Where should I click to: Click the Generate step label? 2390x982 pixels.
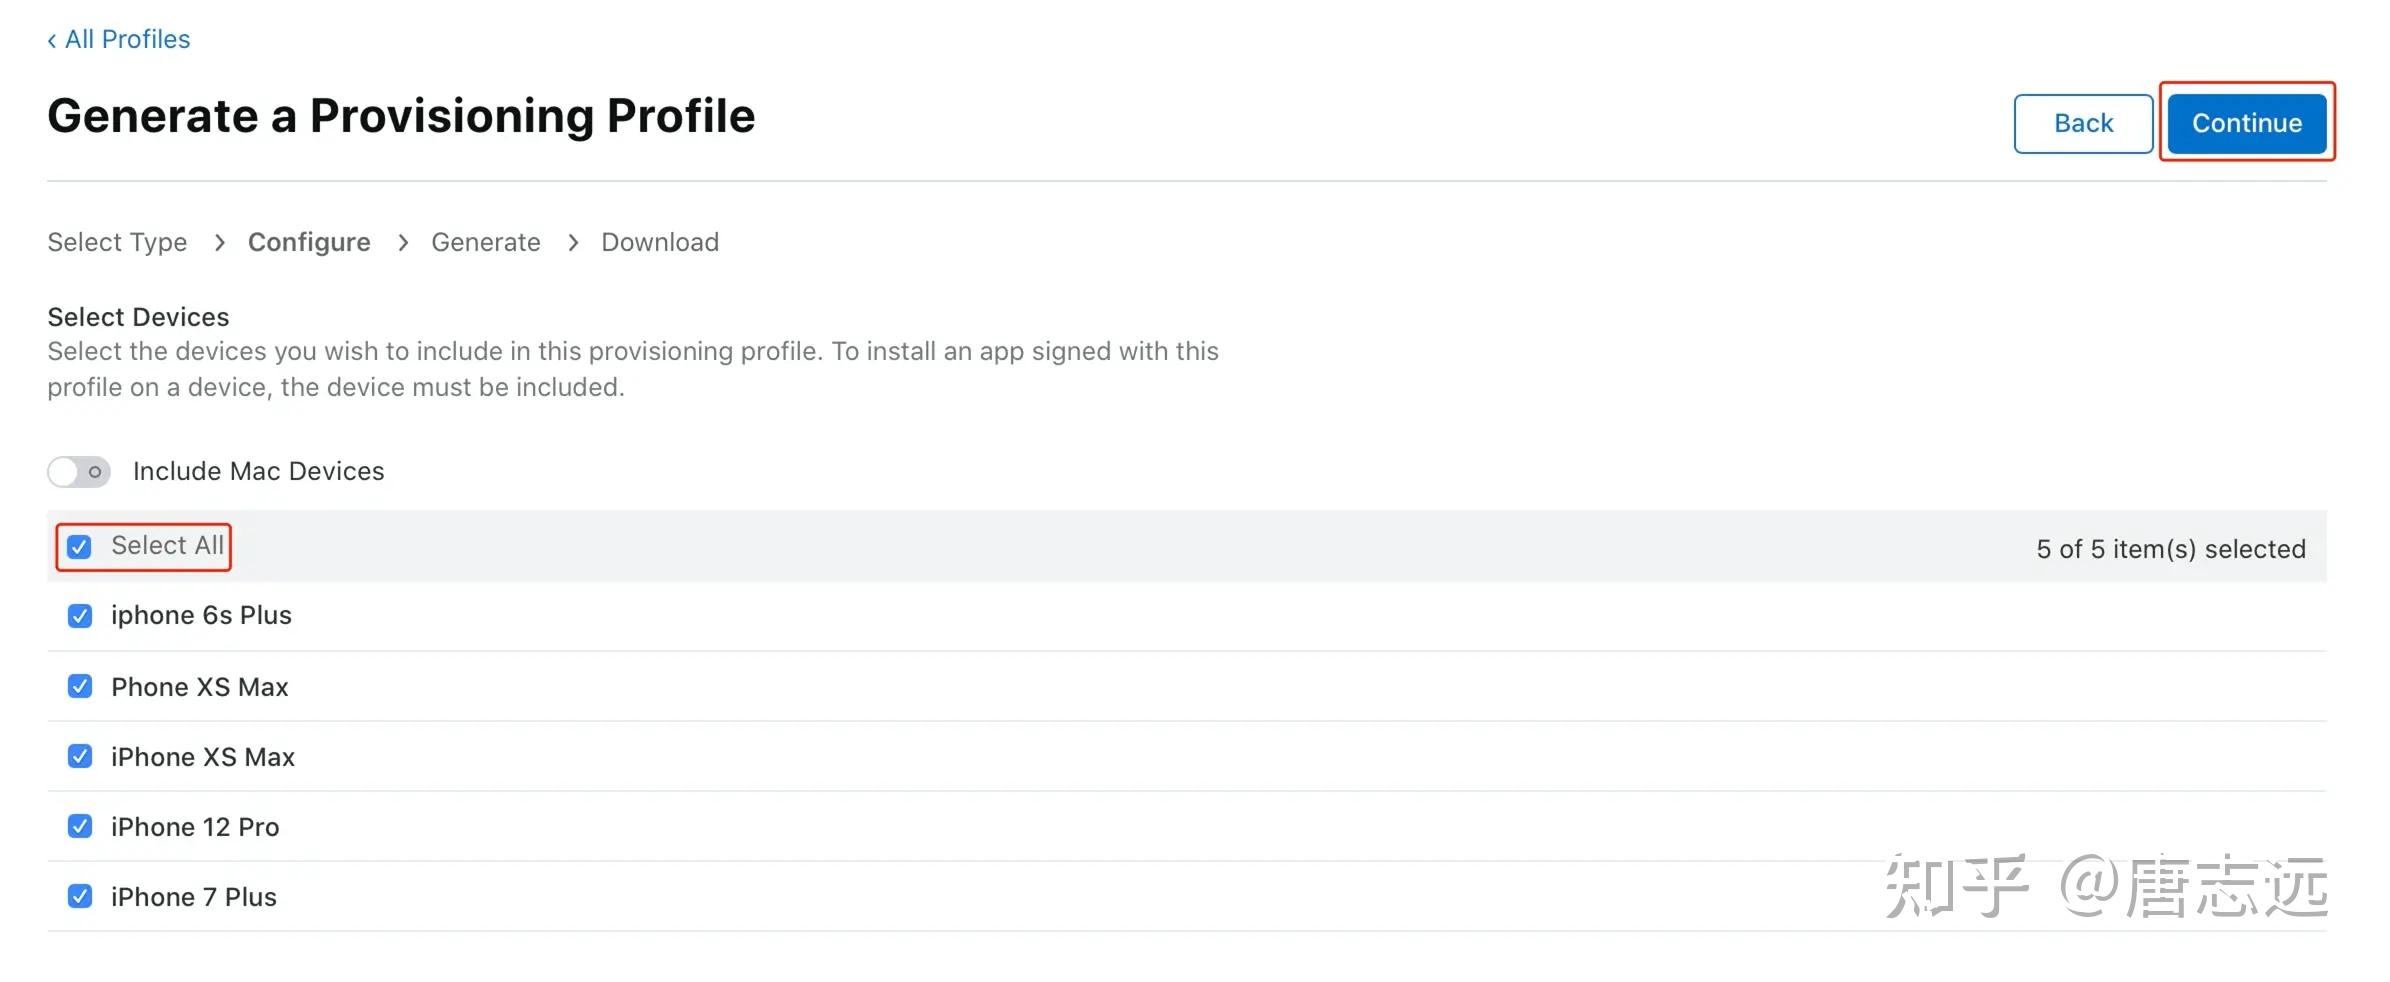coord(485,242)
